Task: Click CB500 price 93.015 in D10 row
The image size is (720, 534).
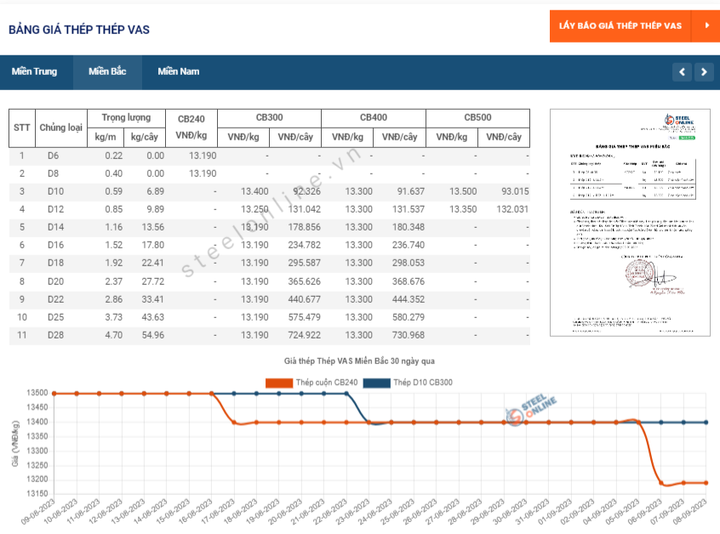Action: pos(515,191)
